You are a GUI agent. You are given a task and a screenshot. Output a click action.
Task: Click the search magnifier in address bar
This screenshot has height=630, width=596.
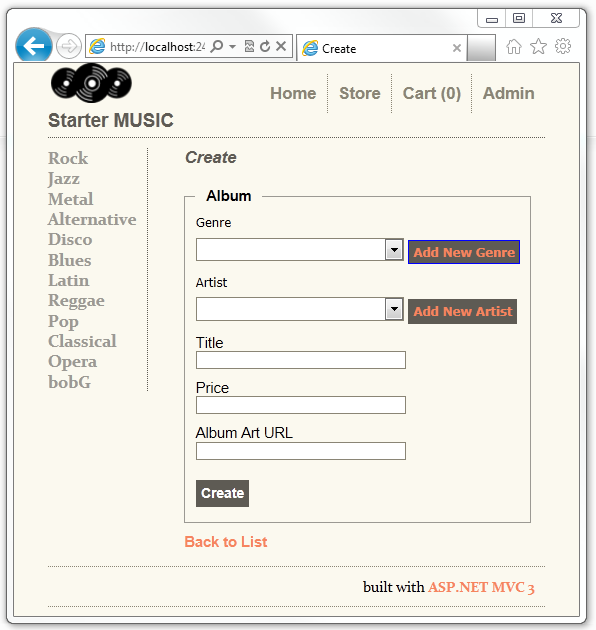point(217,46)
